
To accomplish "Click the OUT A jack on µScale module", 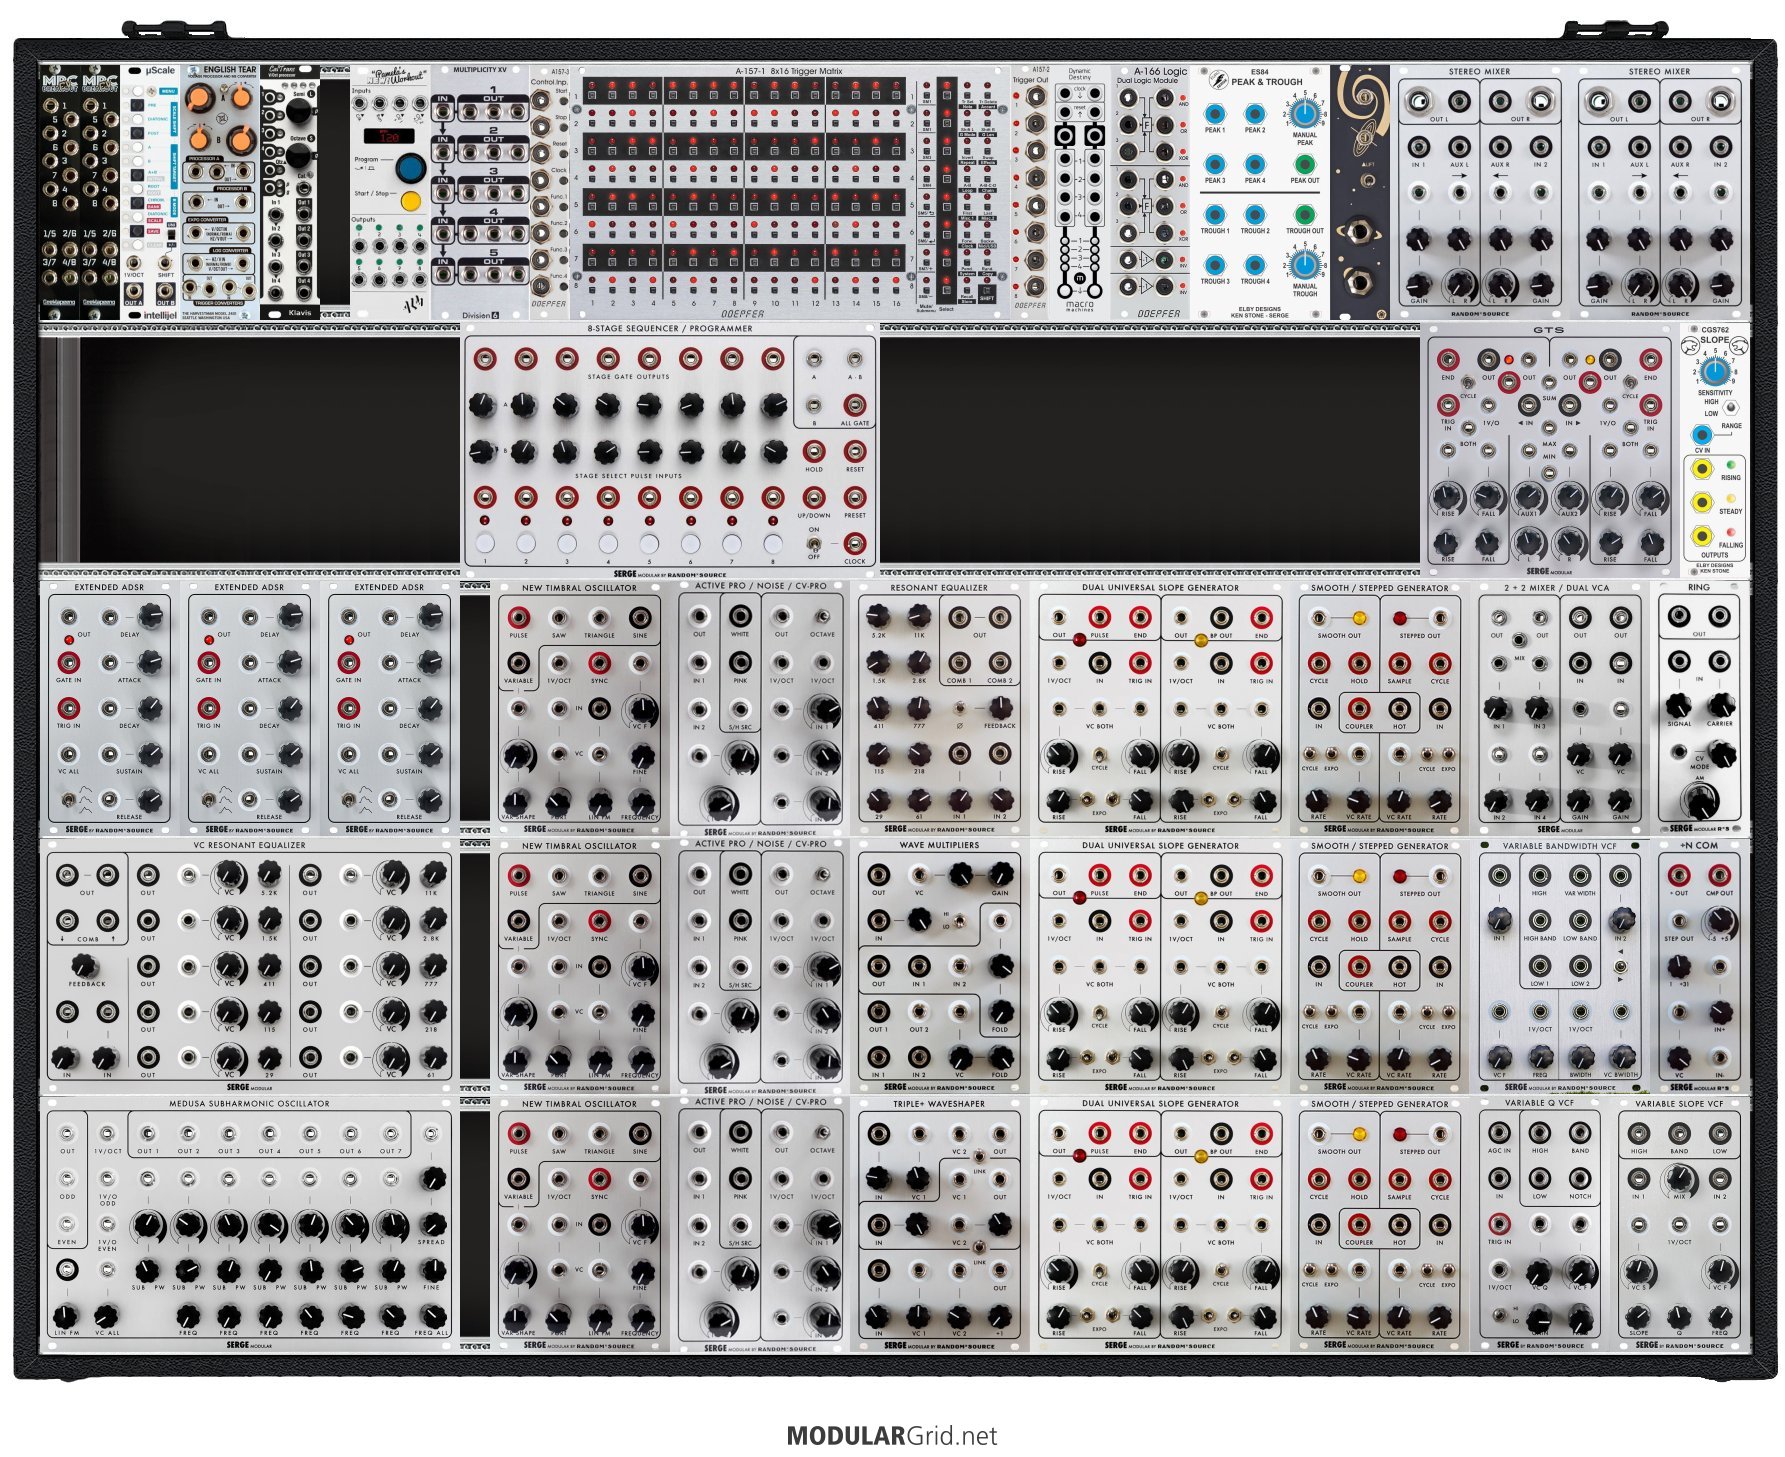I will click(x=134, y=291).
